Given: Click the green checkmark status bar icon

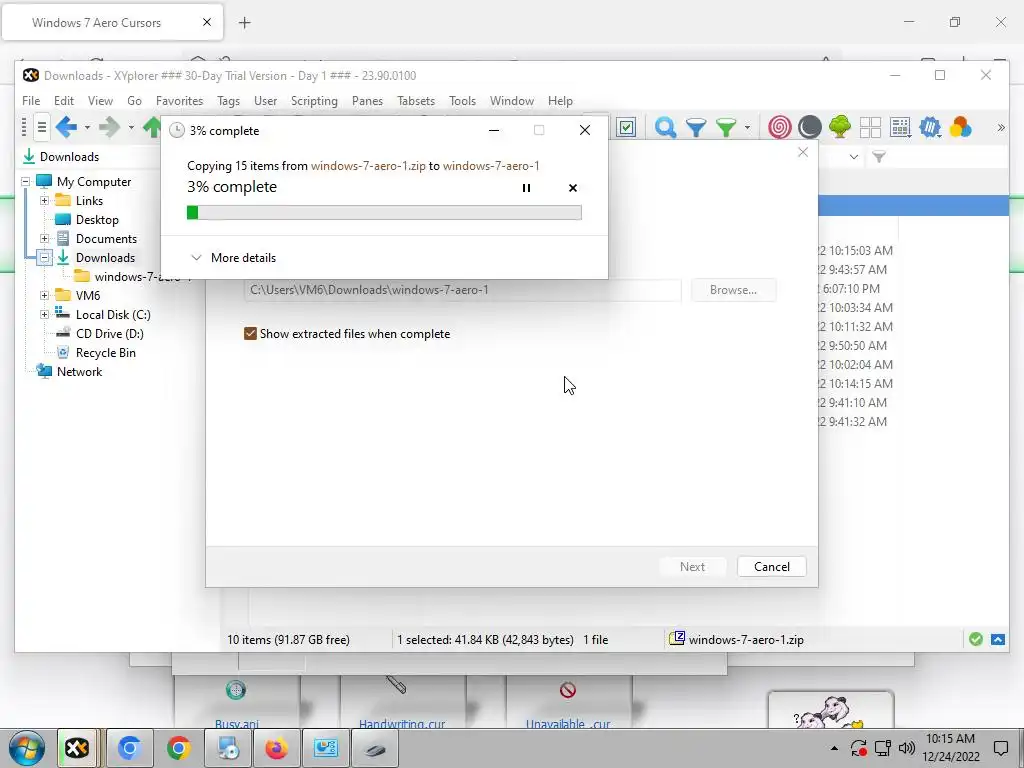Looking at the screenshot, I should 976,639.
